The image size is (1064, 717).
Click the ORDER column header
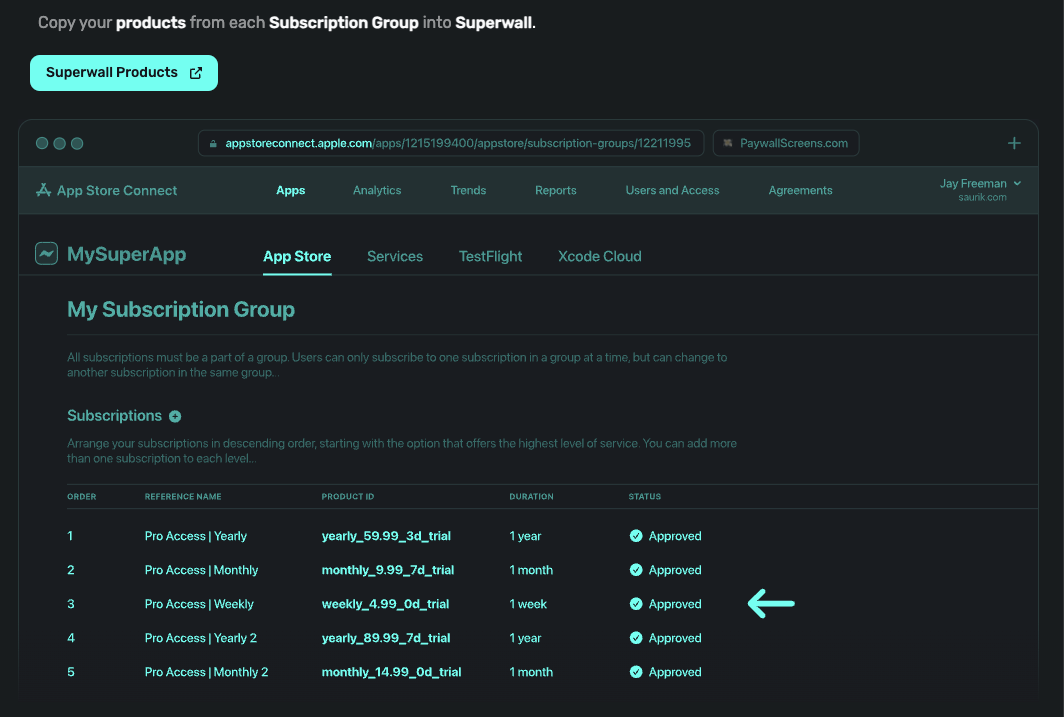(x=81, y=497)
